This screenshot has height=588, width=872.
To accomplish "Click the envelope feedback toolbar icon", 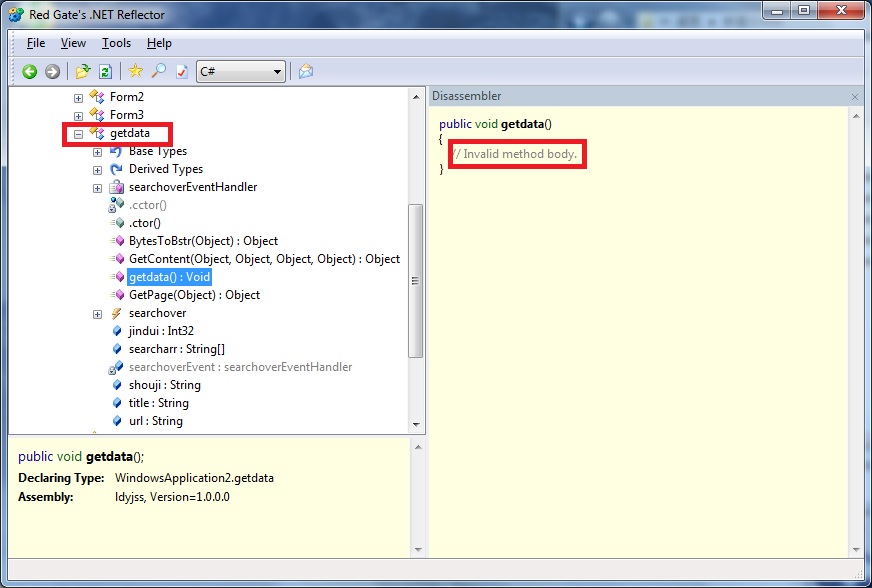I will 306,71.
